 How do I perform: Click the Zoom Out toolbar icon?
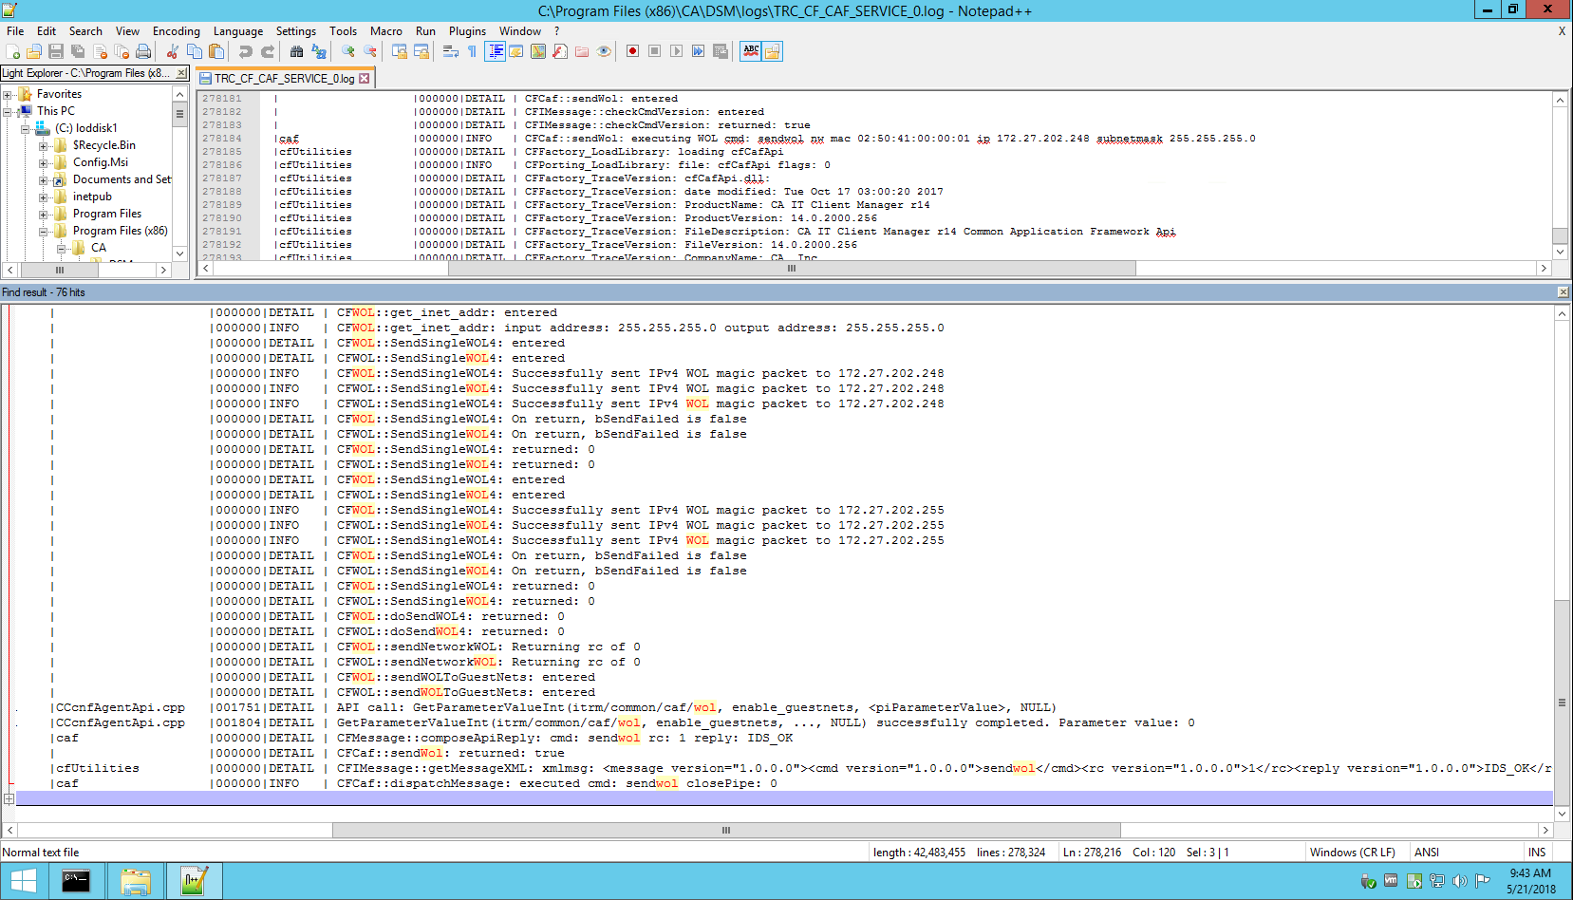369,51
